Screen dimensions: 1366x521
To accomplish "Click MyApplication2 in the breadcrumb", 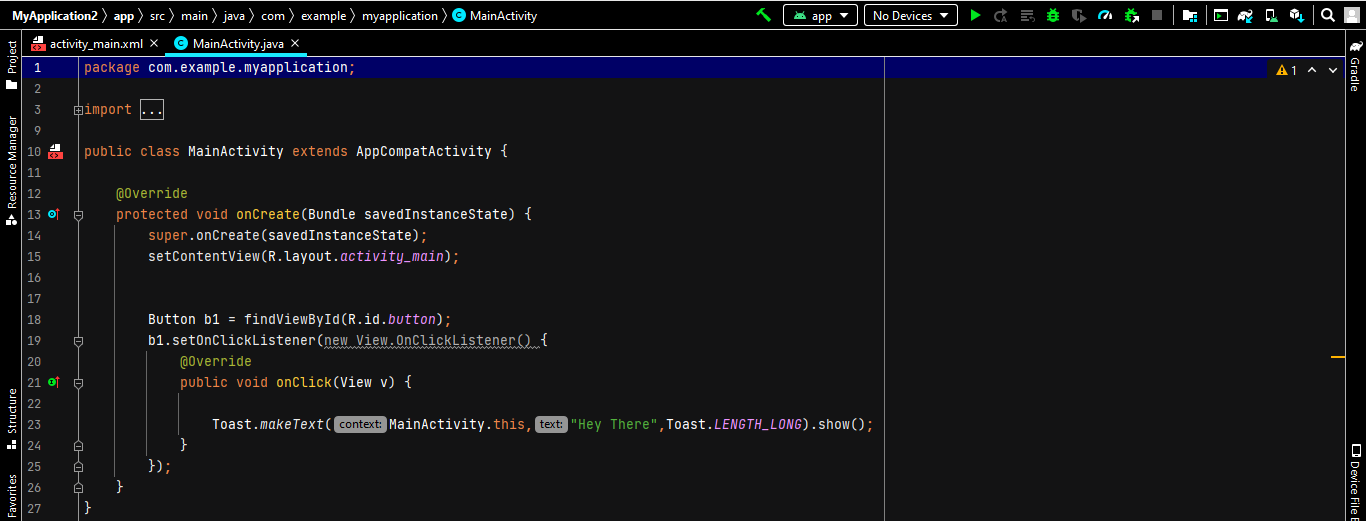I will pos(54,16).
